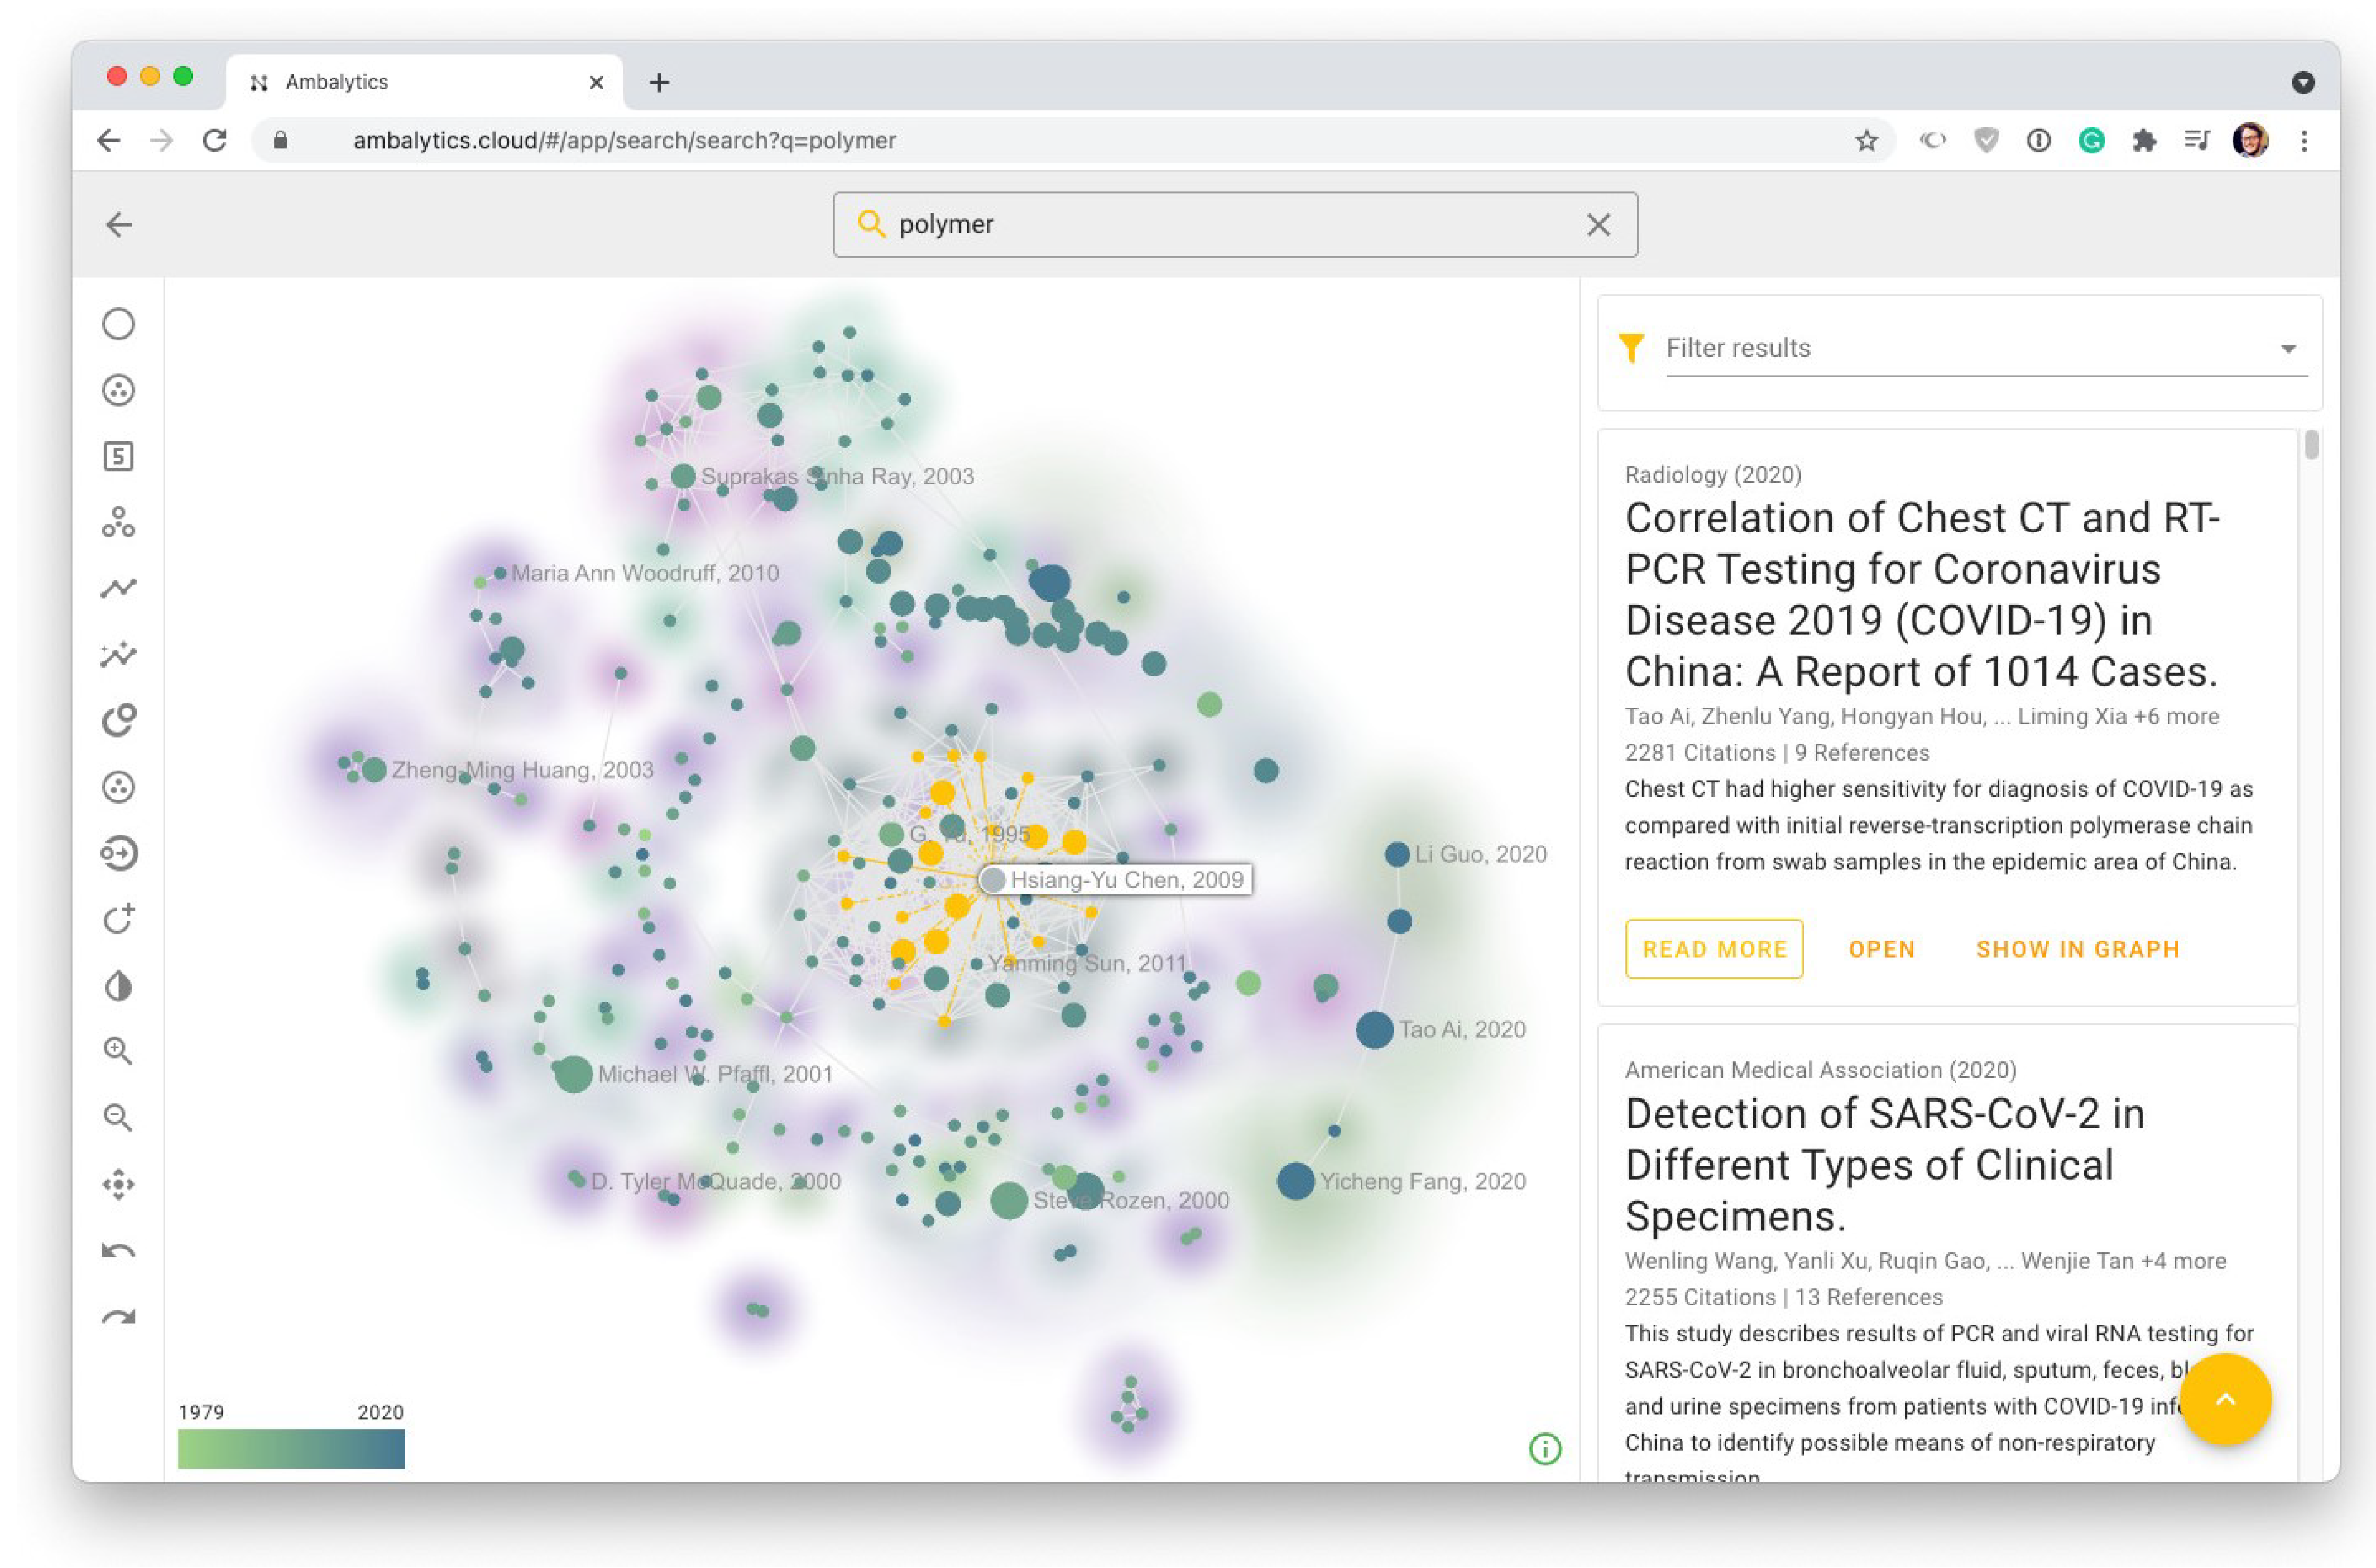Expand the Filter results dropdown
Viewport: 2376px width, 1568px height.
pyautogui.click(x=2287, y=349)
